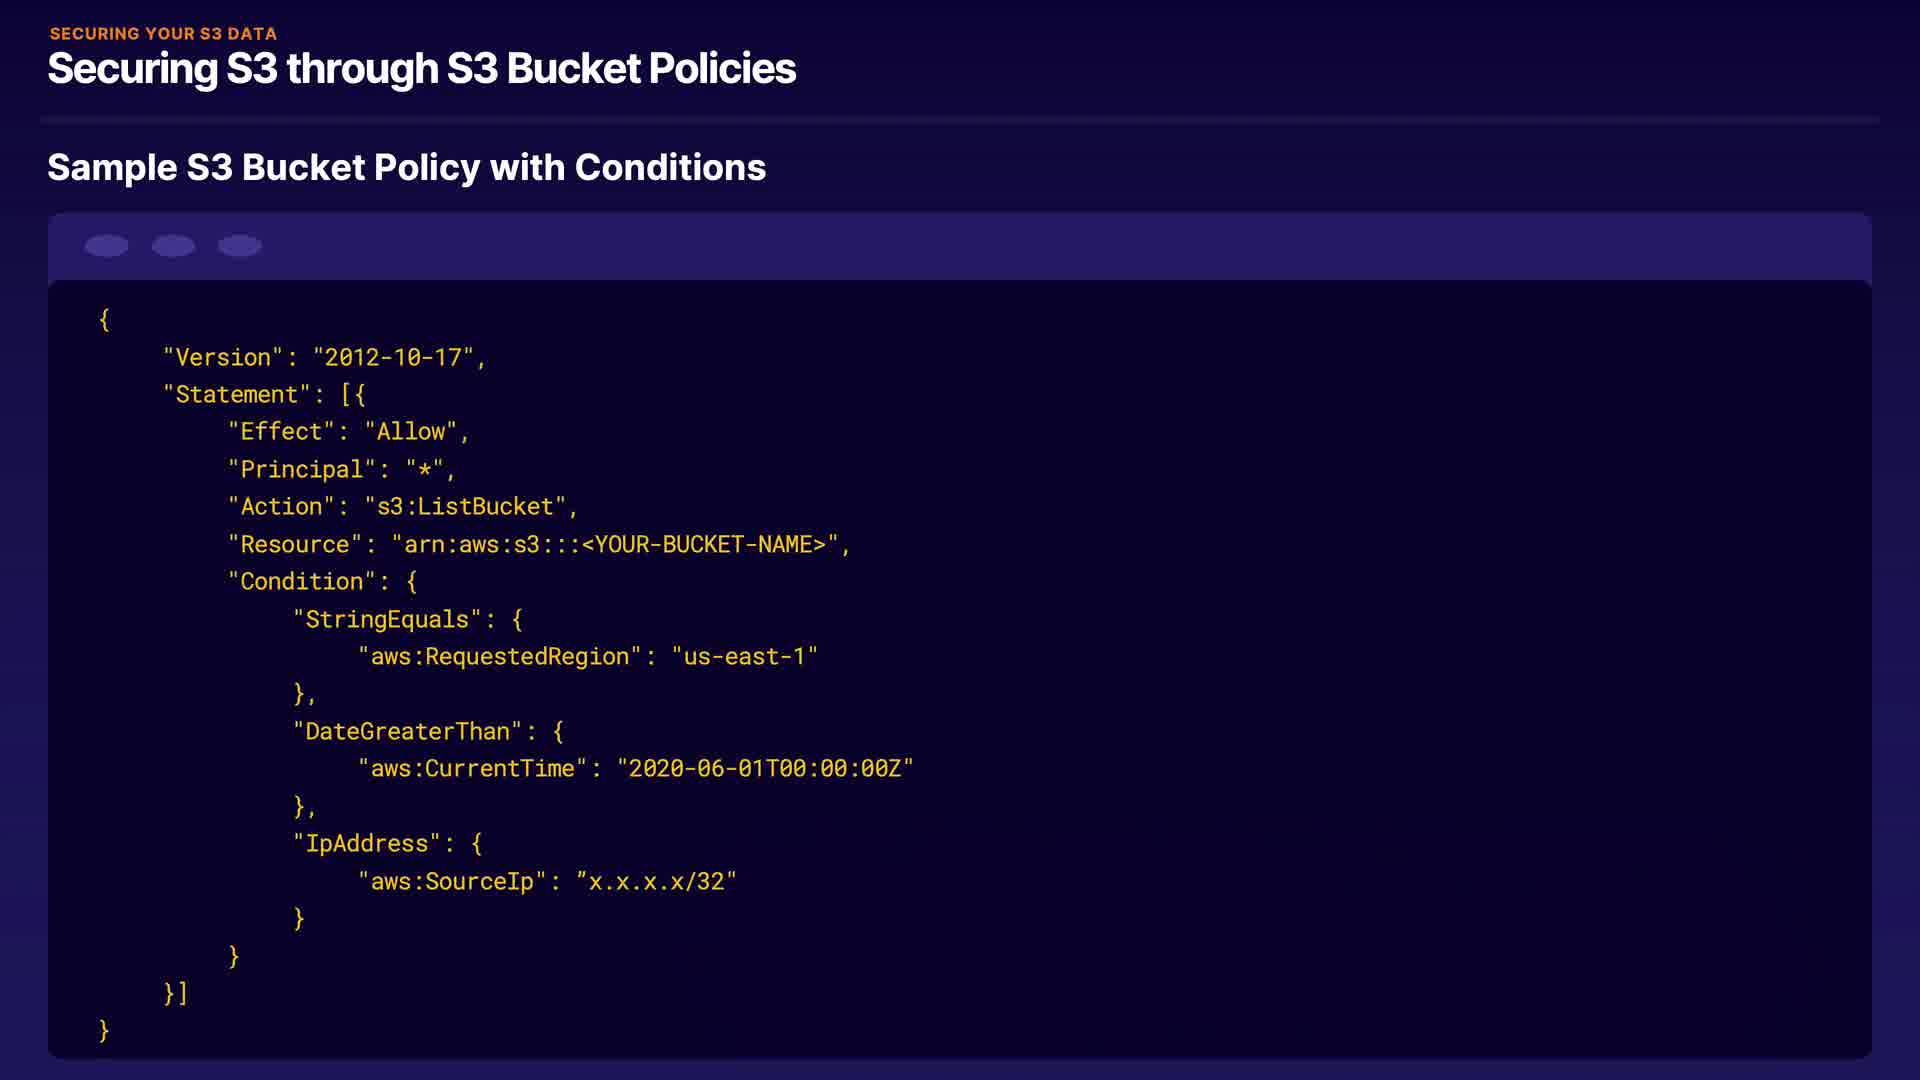
Task: Click the first window dot in the code header
Action: click(x=106, y=246)
